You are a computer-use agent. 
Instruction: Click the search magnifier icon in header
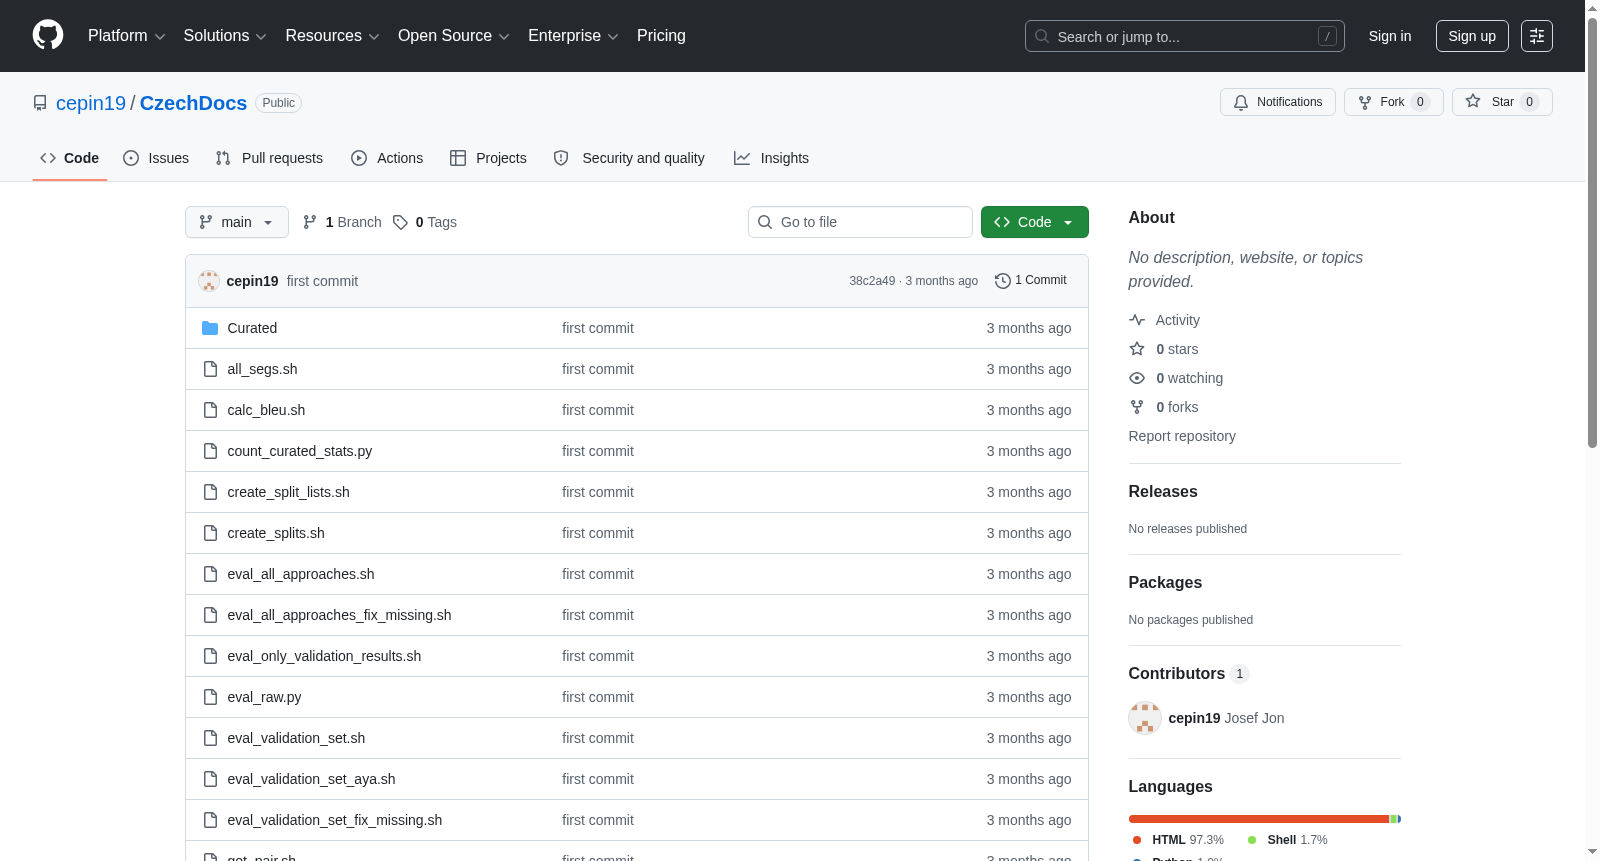pyautogui.click(x=1042, y=36)
